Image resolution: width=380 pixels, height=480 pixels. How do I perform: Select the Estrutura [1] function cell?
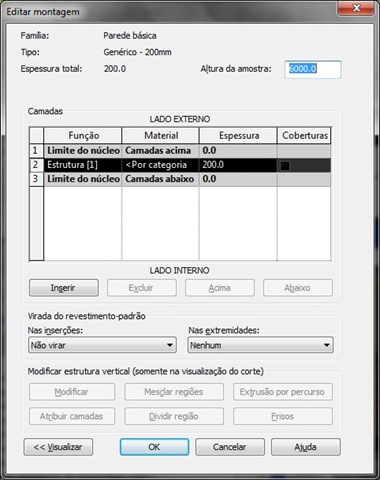(83, 165)
